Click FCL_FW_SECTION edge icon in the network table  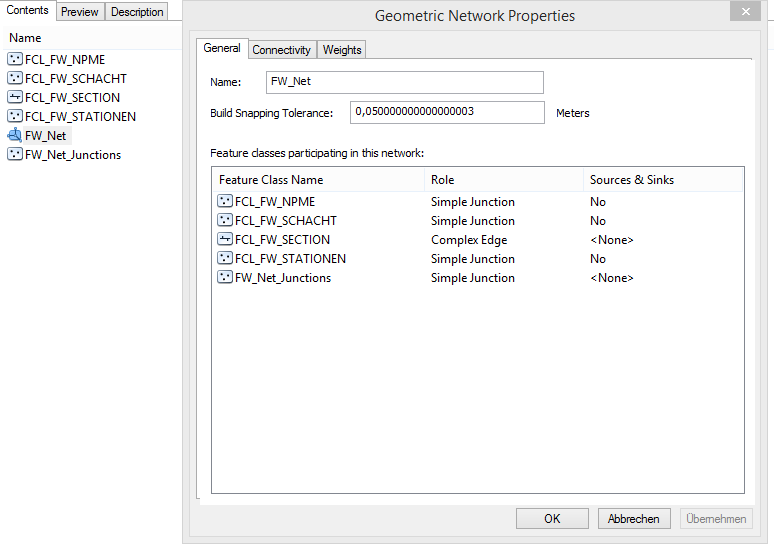click(225, 240)
